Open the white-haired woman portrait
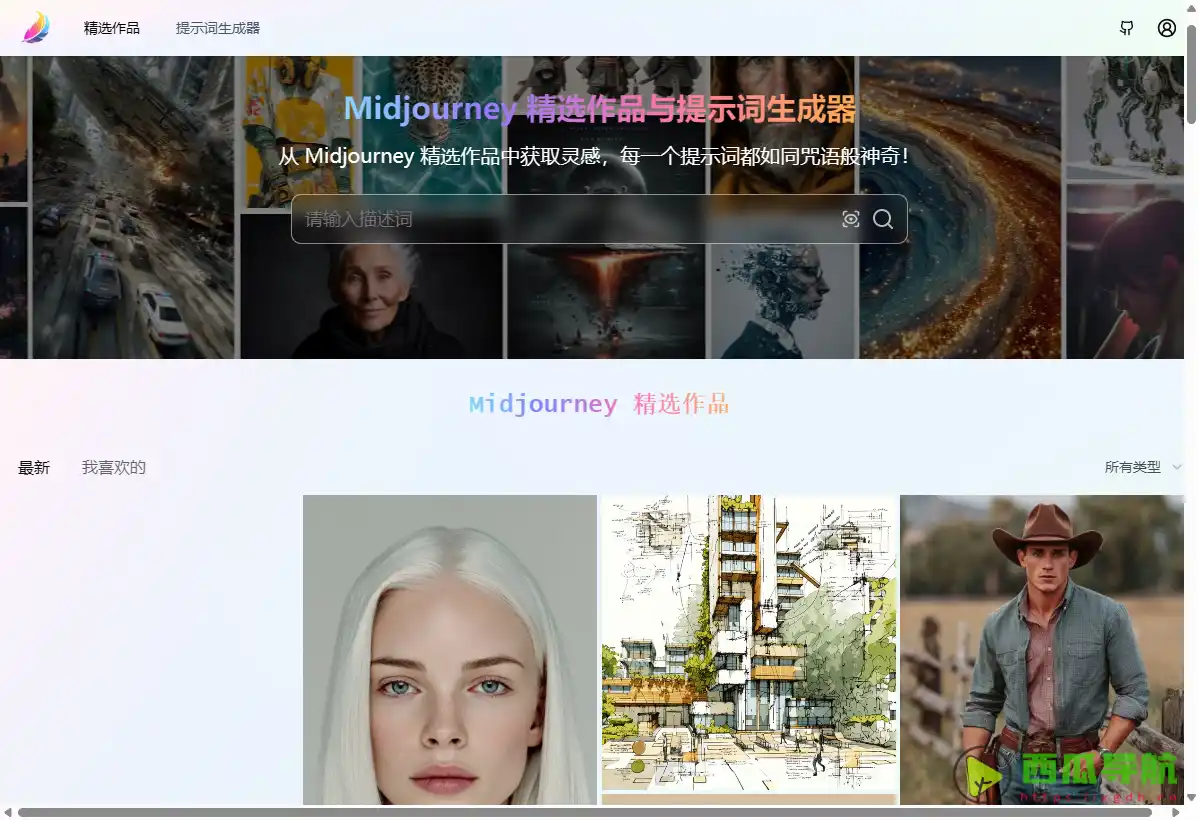The width and height of the screenshot is (1199, 820). [448, 650]
